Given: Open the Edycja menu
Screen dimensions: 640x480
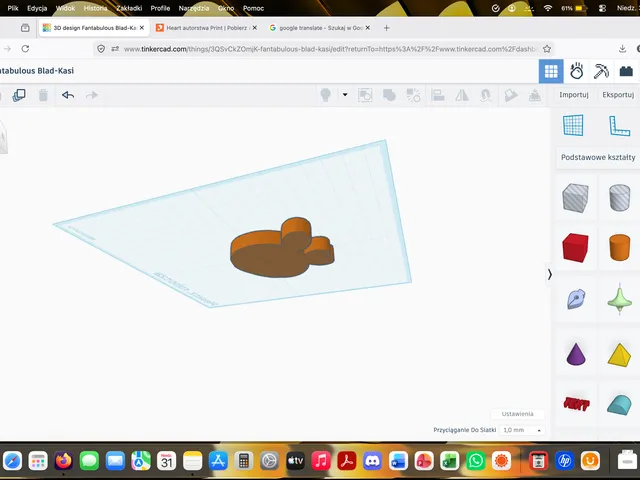Looking at the screenshot, I should 37,8.
